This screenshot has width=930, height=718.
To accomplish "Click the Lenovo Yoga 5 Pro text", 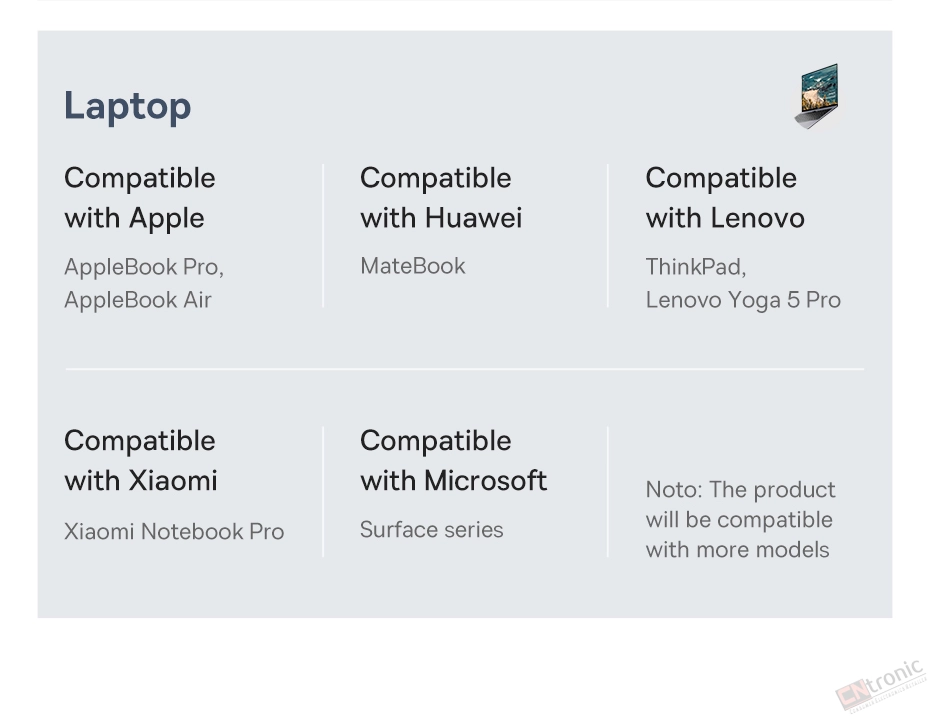I will [743, 299].
